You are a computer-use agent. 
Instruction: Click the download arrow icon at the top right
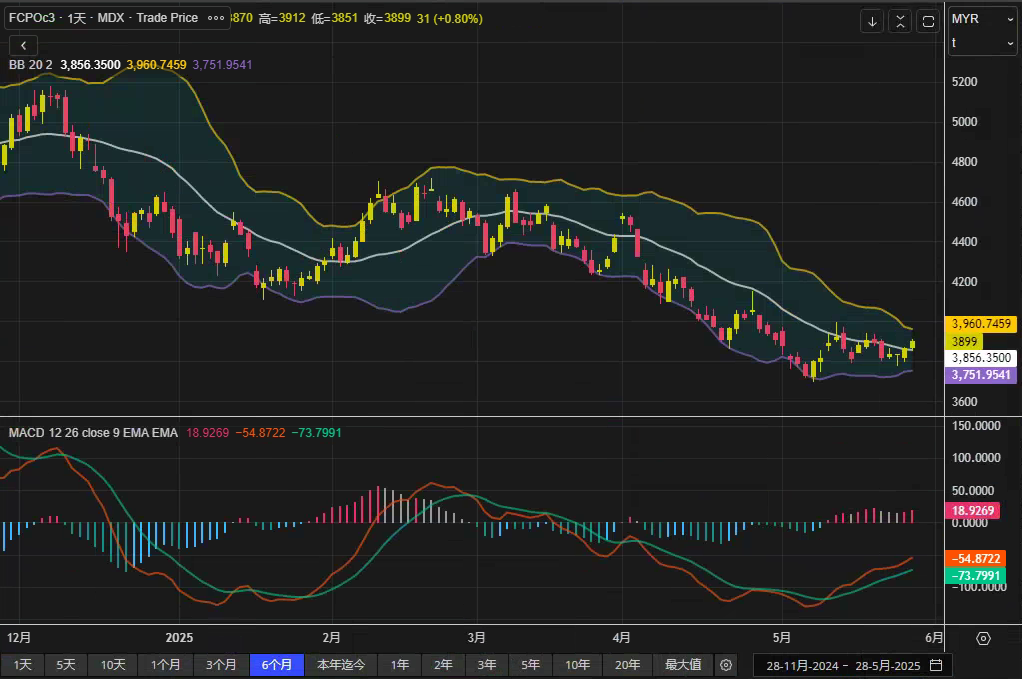click(x=872, y=22)
